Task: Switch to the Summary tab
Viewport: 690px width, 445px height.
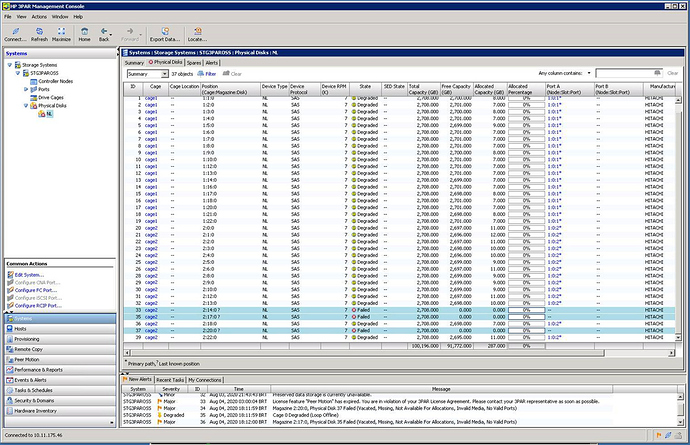Action: tap(134, 63)
